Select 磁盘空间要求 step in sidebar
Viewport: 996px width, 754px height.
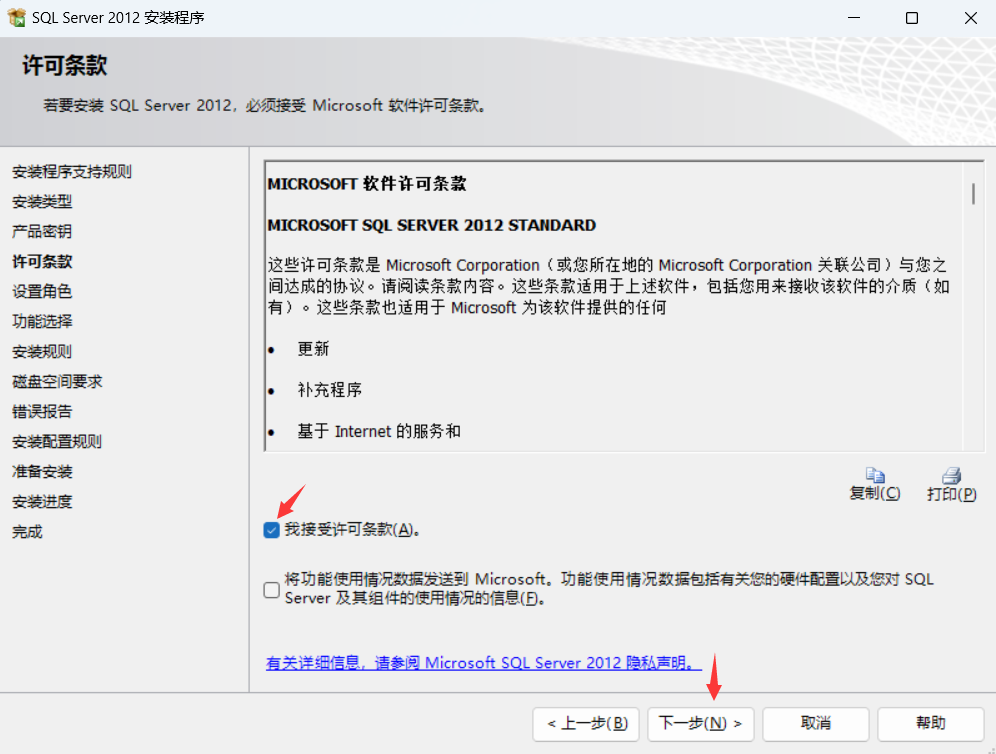tap(57, 382)
